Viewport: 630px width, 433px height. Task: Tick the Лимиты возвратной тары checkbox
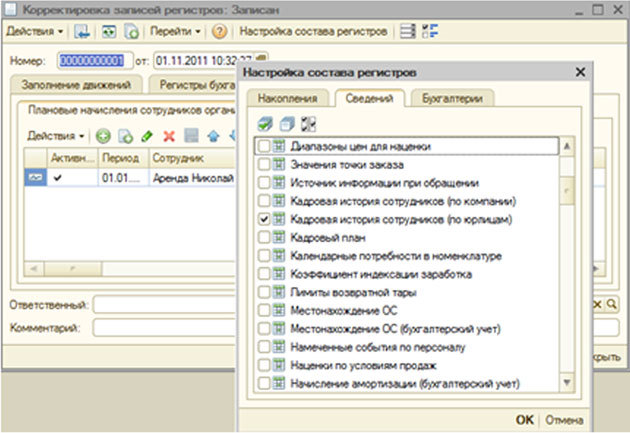coord(264,292)
